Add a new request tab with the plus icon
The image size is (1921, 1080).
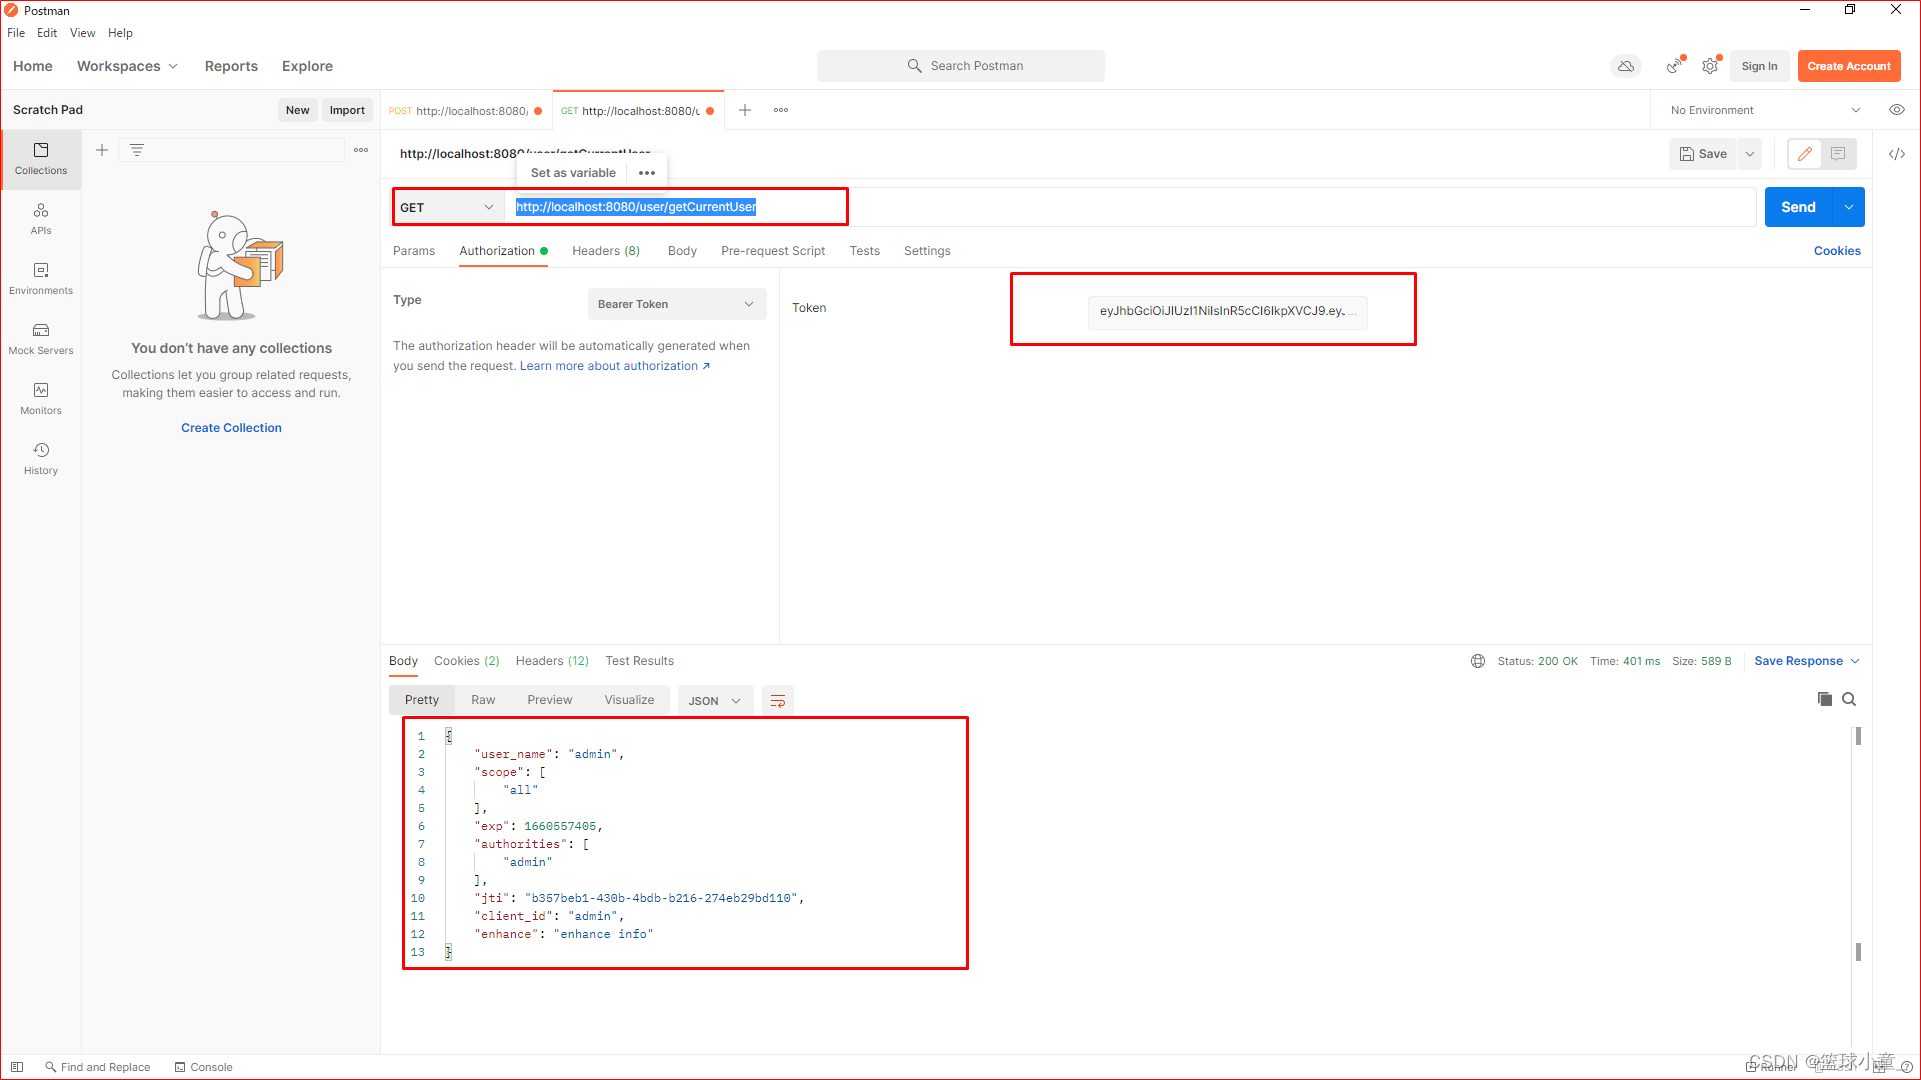(745, 110)
